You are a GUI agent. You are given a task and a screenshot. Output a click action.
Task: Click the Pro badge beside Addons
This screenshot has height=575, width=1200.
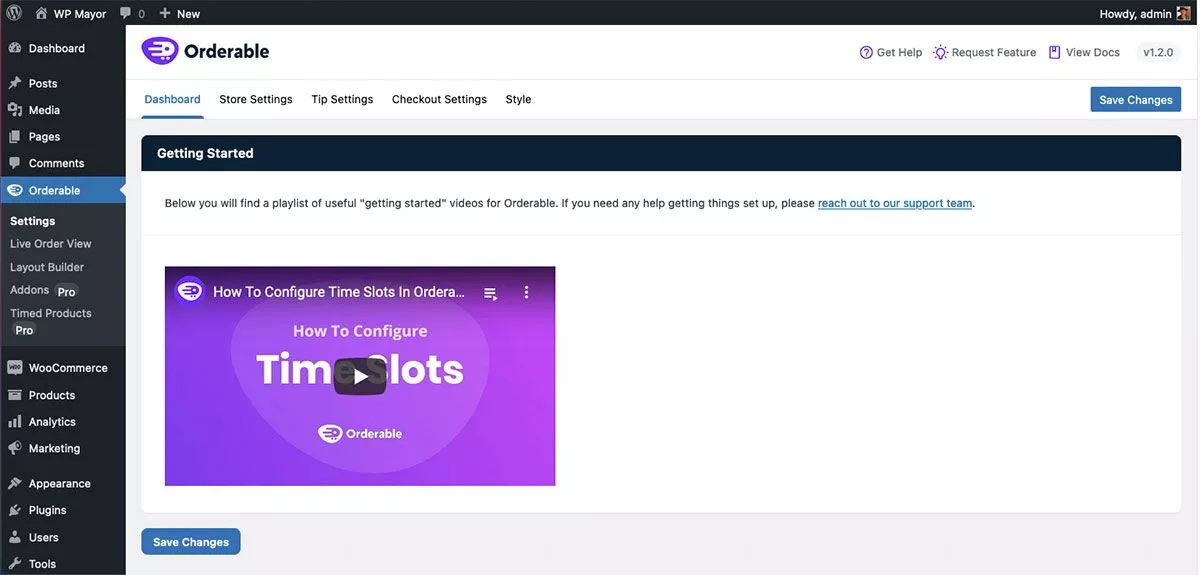[x=66, y=292]
